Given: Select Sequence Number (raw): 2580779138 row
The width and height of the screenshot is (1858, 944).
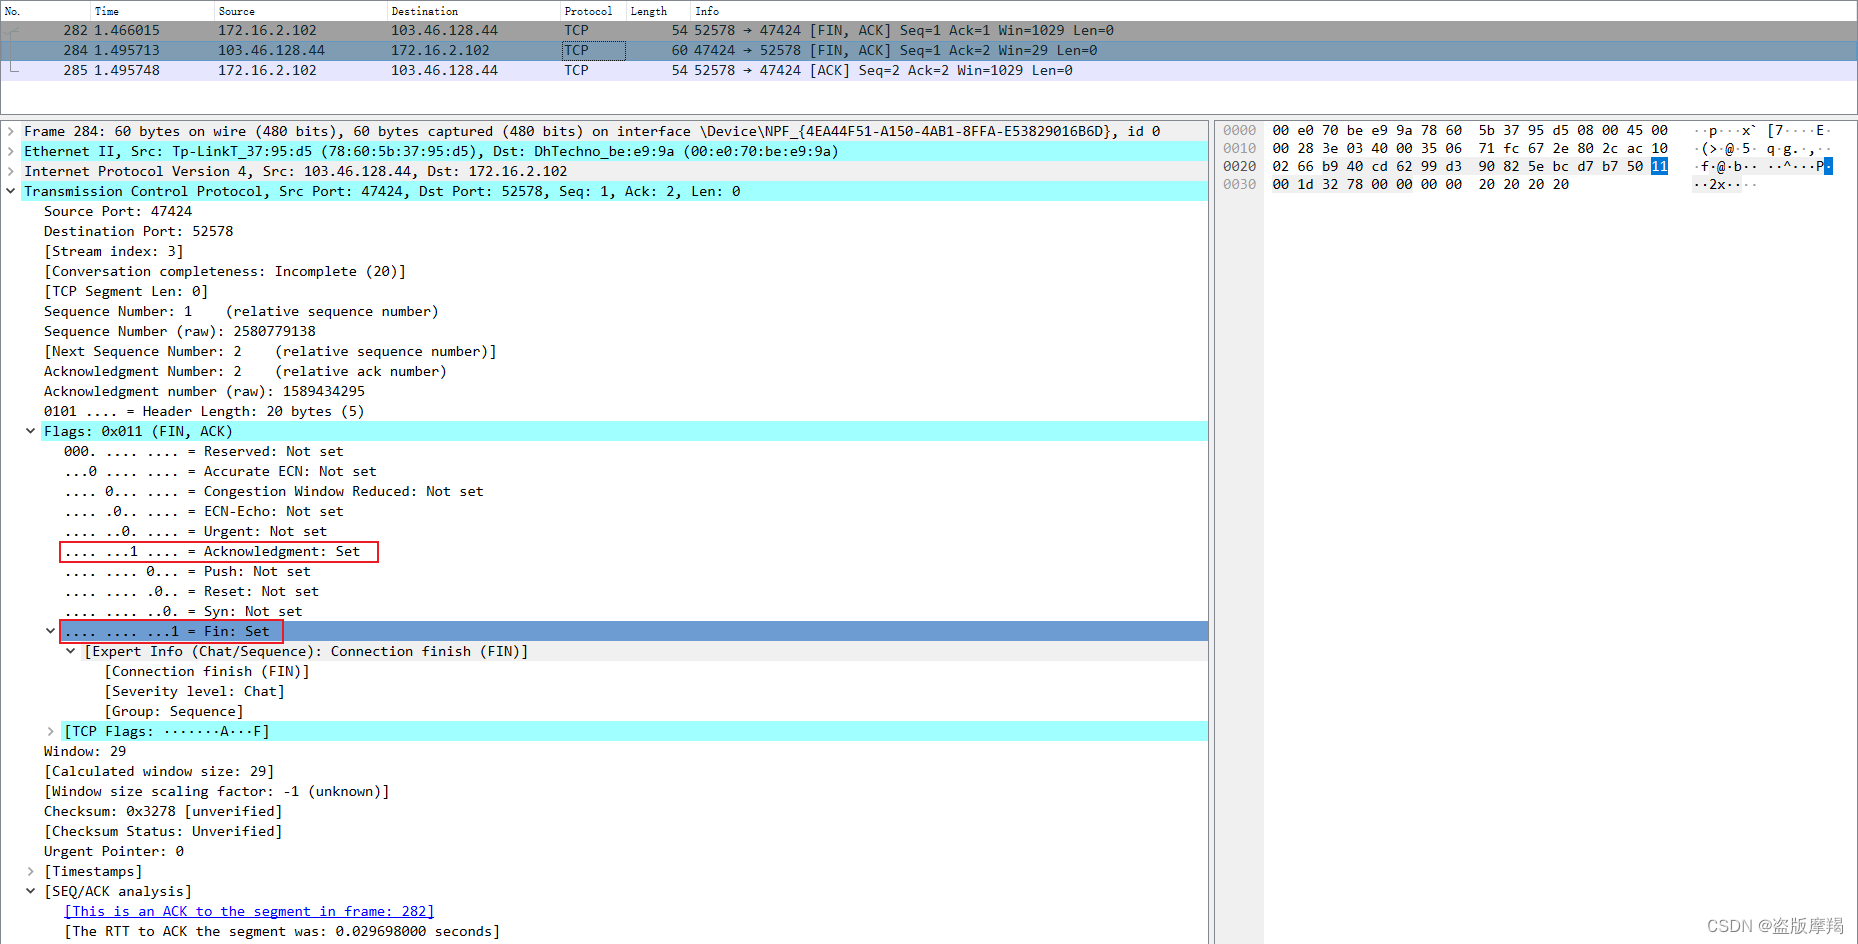Looking at the screenshot, I should pyautogui.click(x=180, y=331).
